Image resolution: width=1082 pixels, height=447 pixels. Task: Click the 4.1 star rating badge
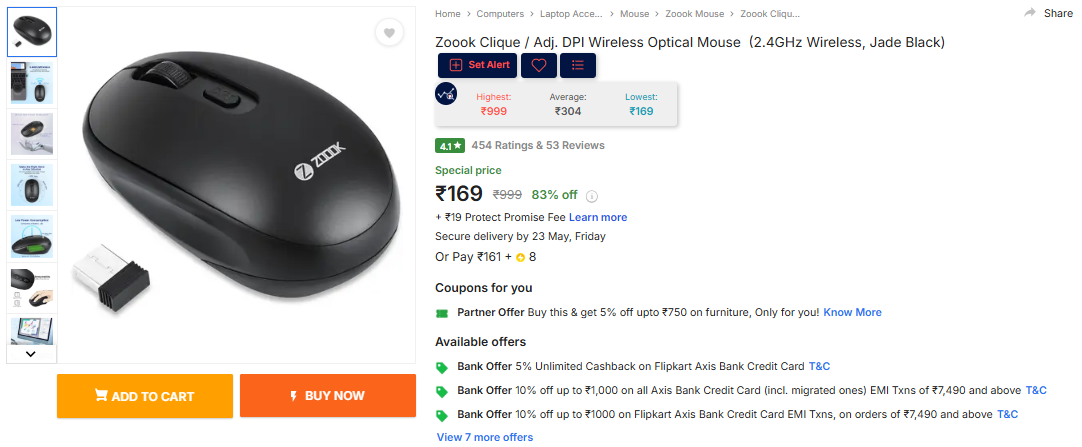(x=450, y=145)
